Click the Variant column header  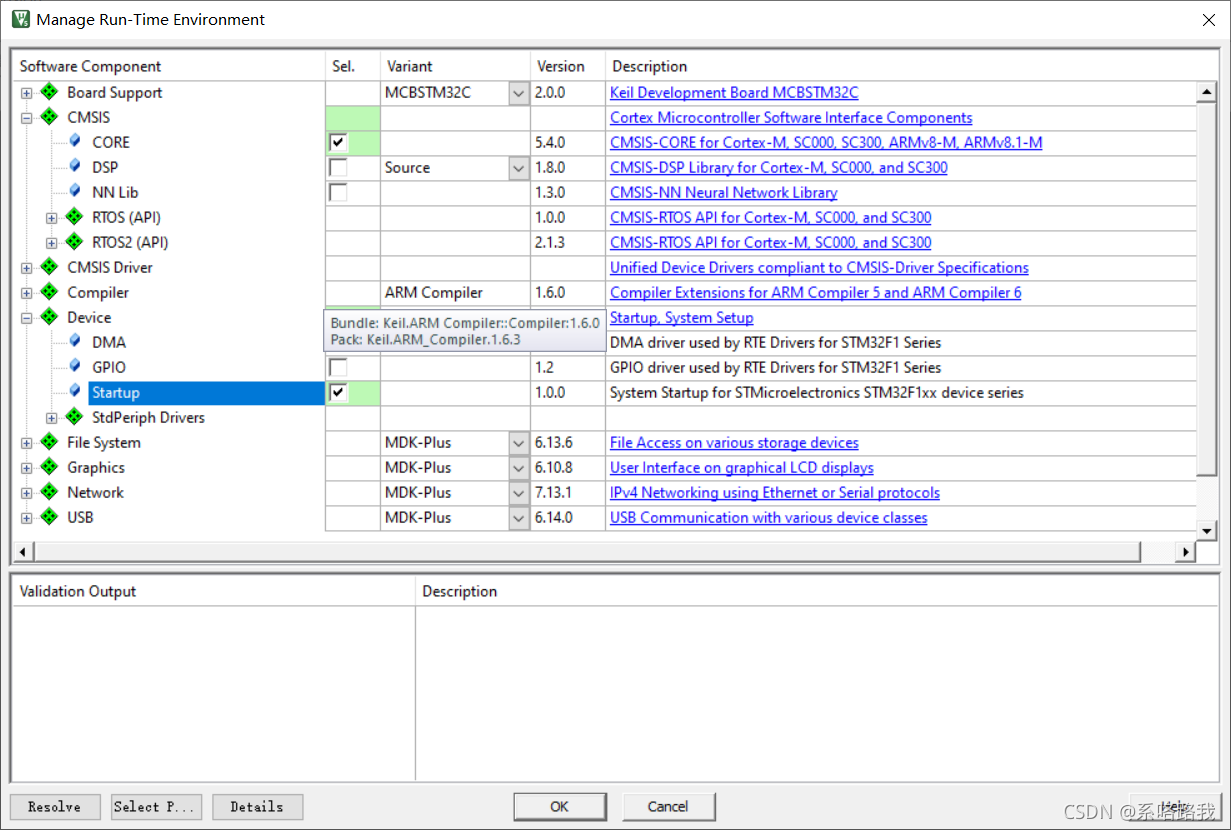456,66
